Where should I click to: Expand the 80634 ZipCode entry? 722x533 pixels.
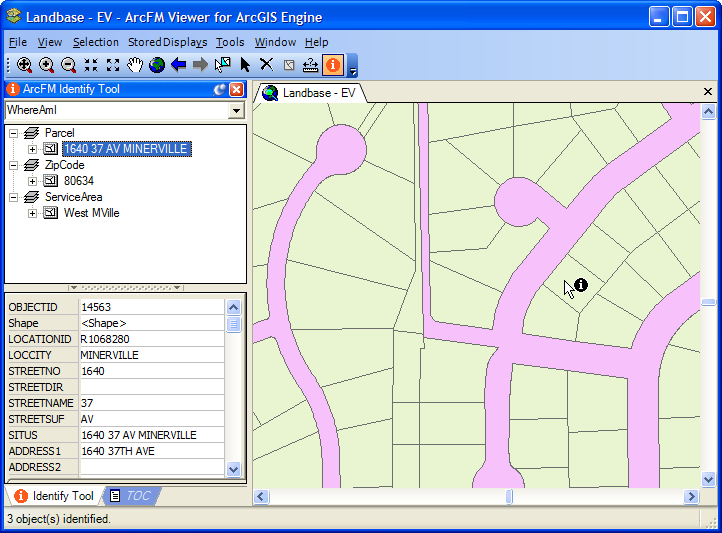click(x=32, y=181)
